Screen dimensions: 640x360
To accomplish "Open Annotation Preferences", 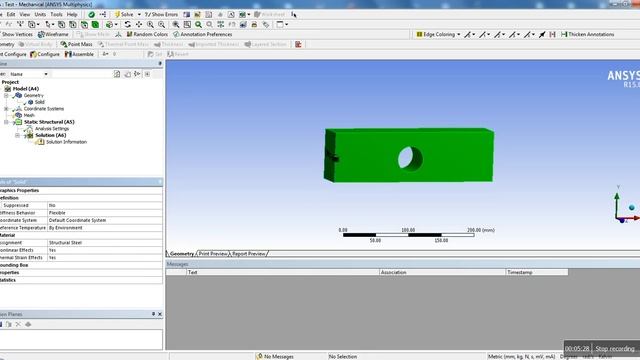I will click(202, 34).
